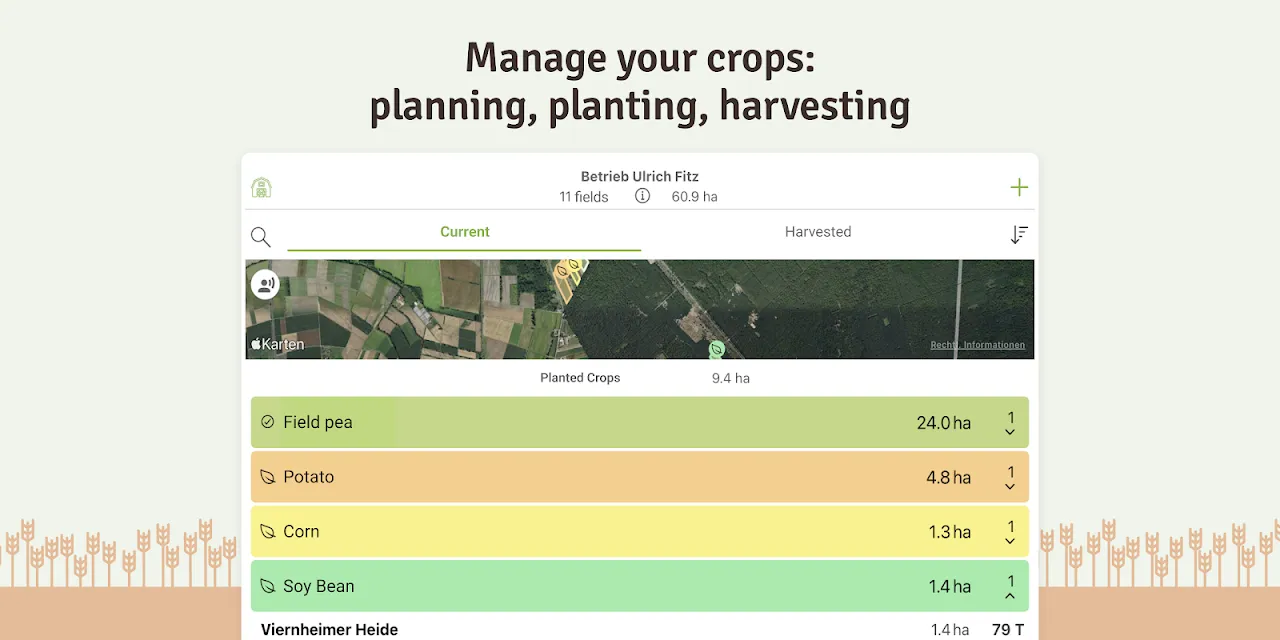This screenshot has height=640, width=1280.
Task: Expand the Field pea crop group
Action: (1010, 423)
